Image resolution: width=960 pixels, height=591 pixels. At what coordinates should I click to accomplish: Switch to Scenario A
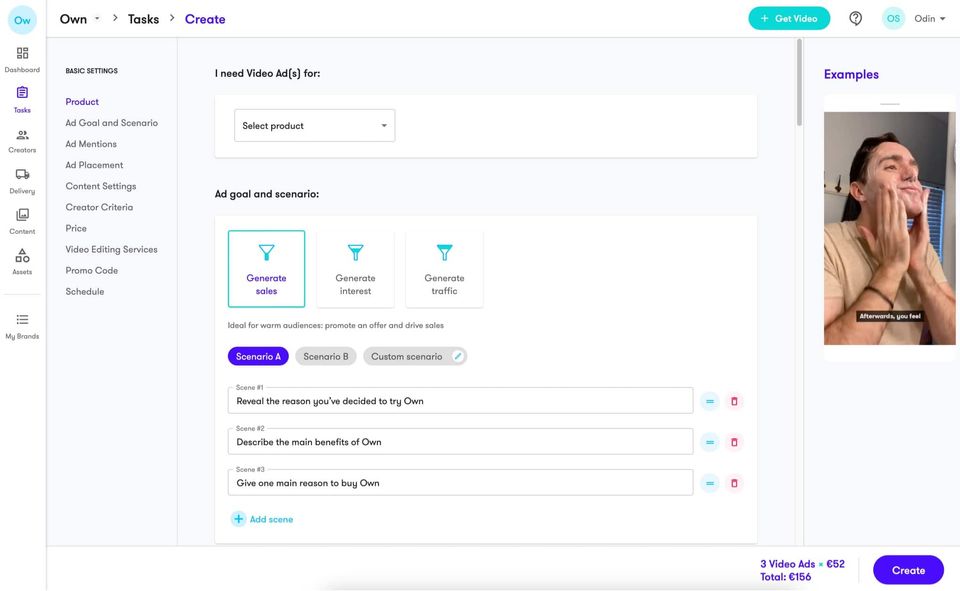point(258,356)
